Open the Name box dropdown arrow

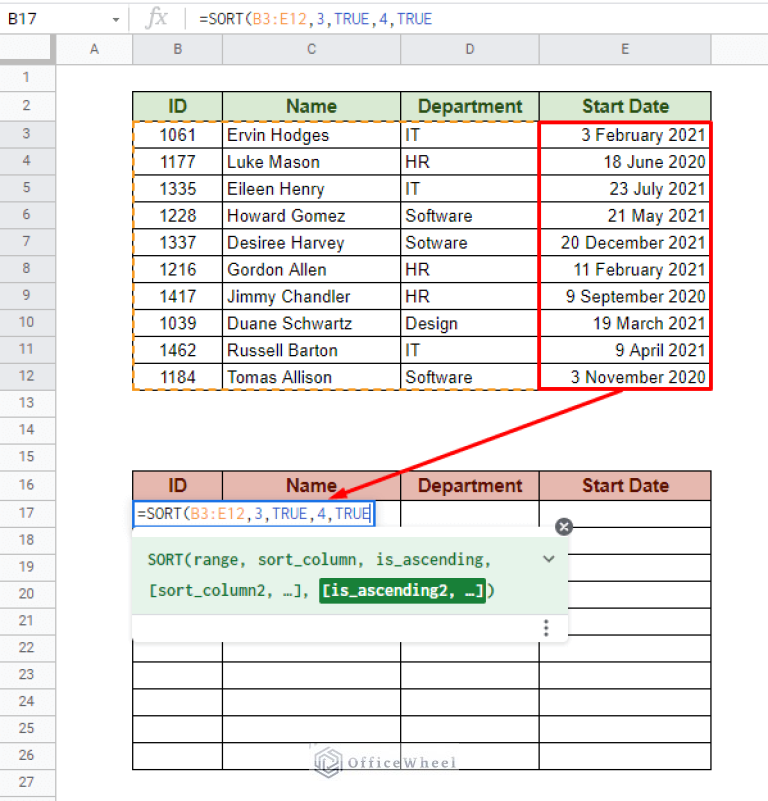pyautogui.click(x=116, y=20)
